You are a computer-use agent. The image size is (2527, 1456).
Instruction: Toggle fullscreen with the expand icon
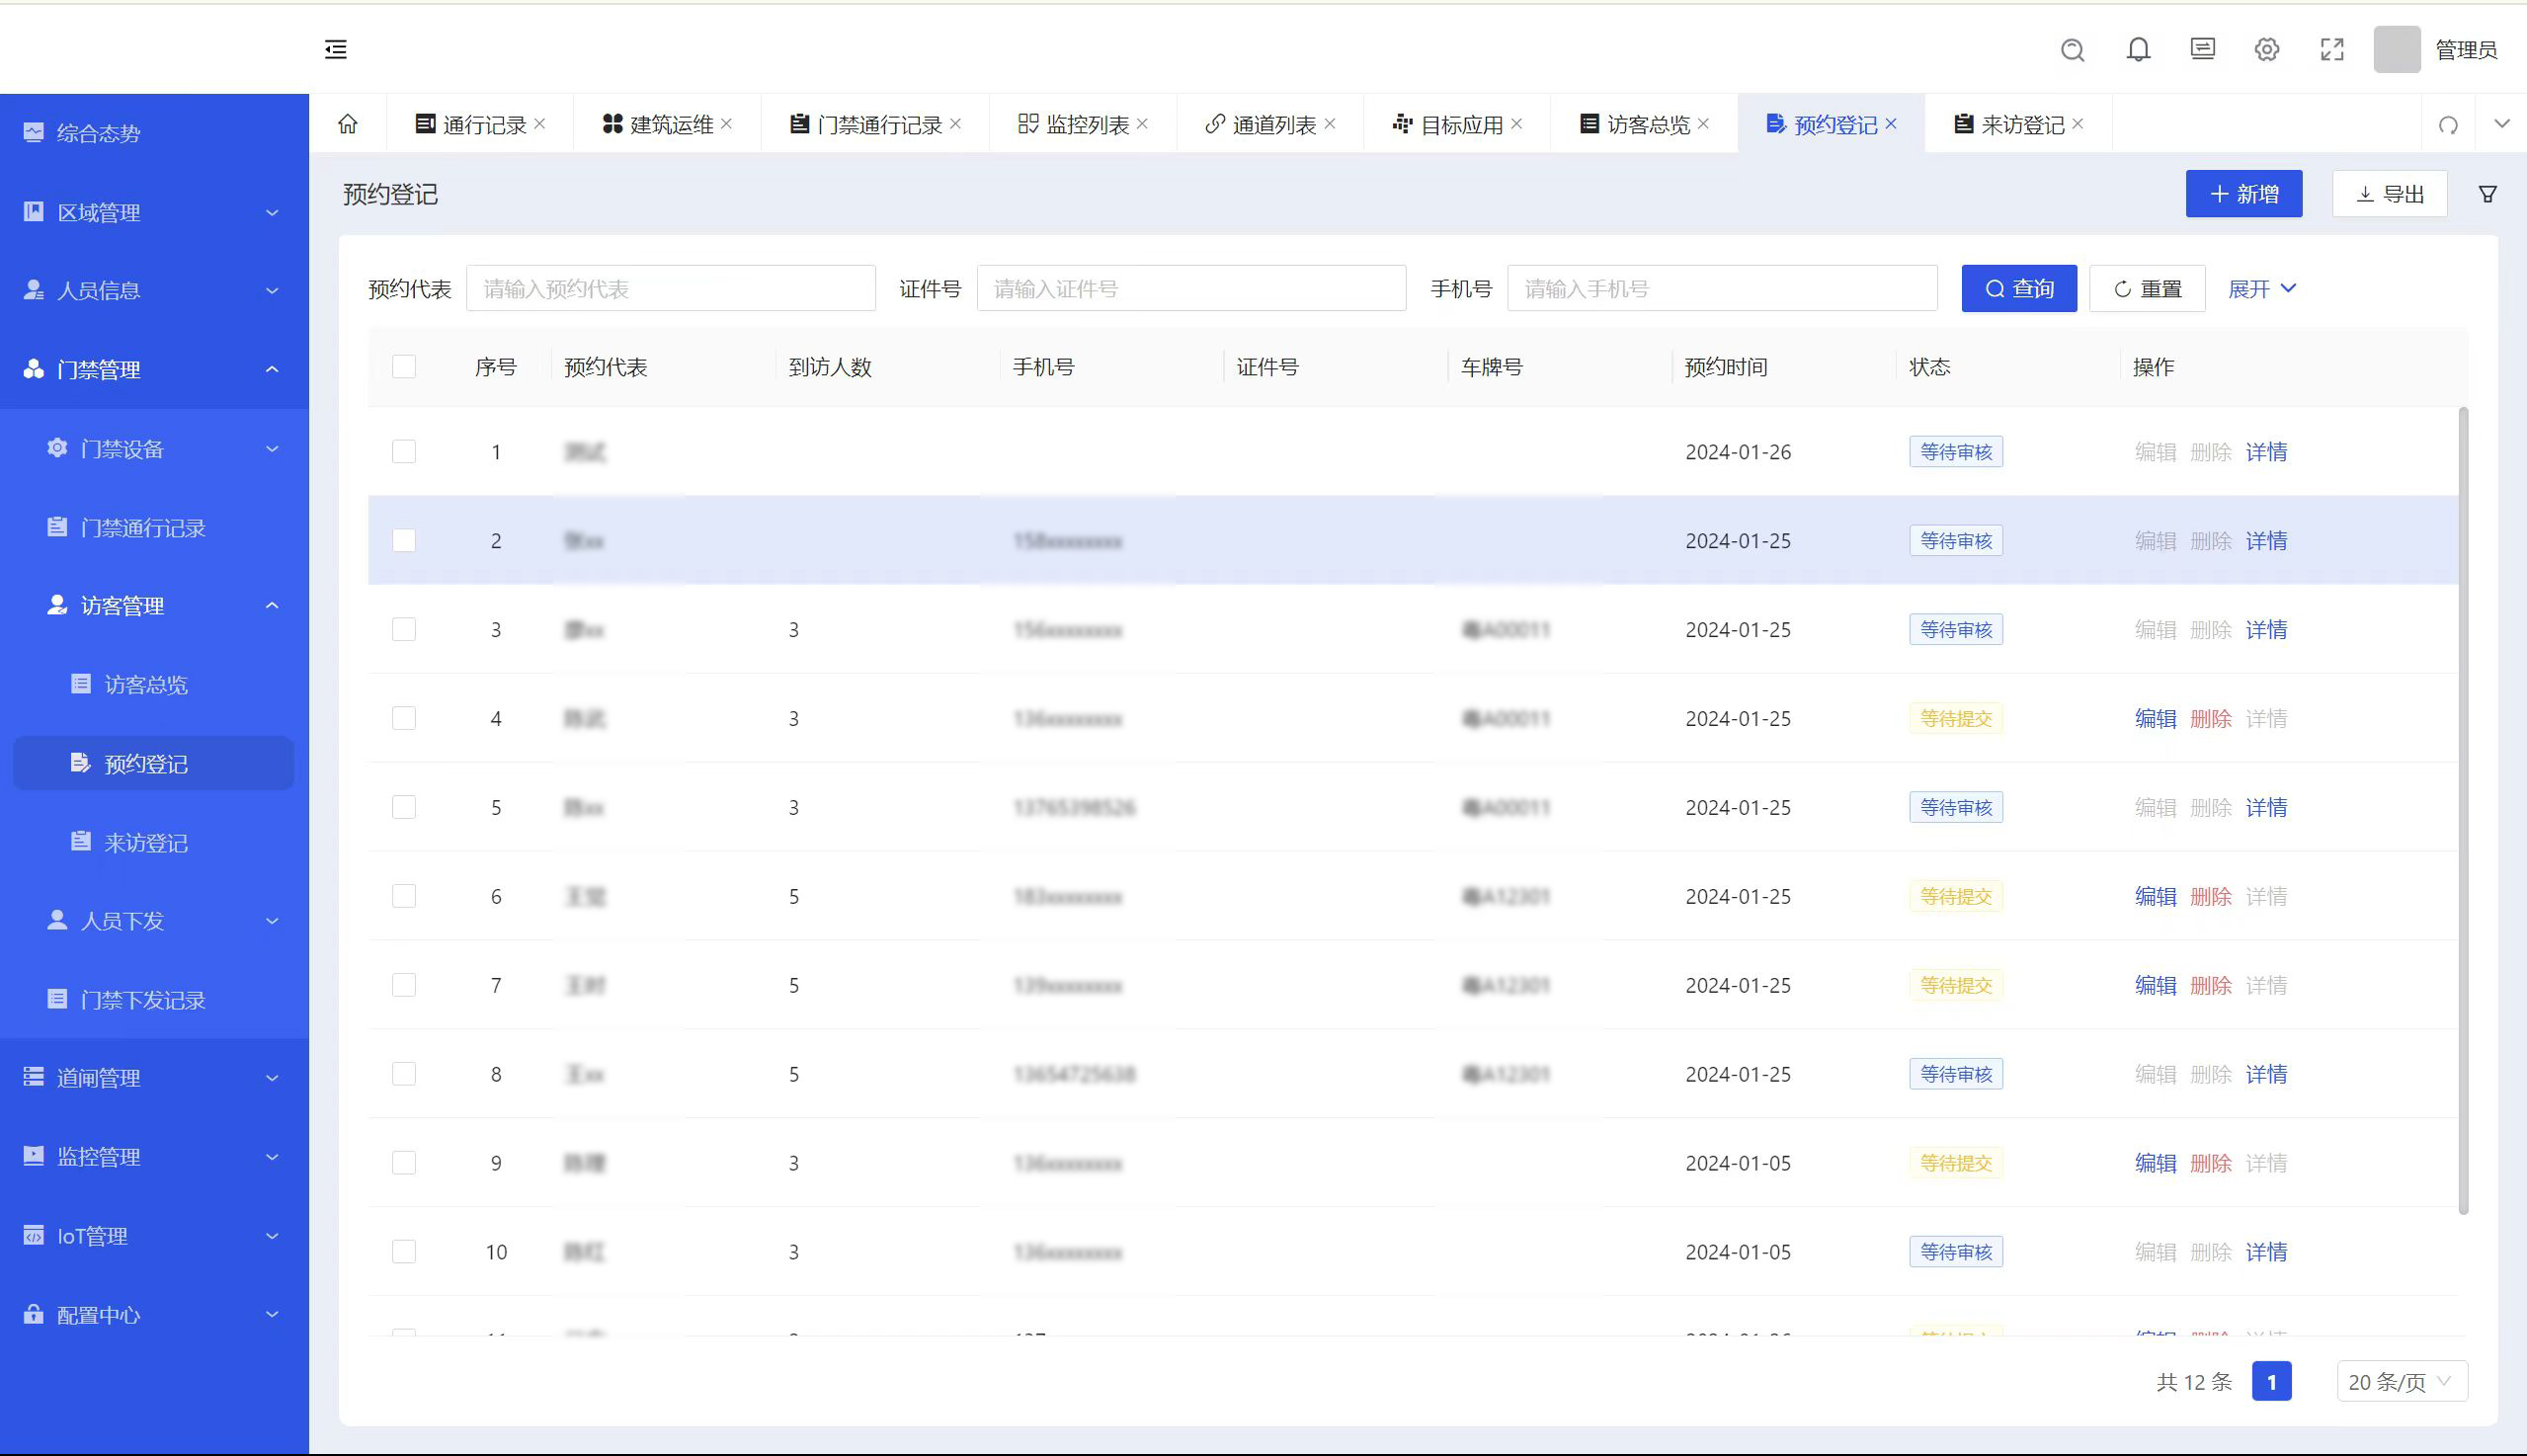pyautogui.click(x=2332, y=49)
